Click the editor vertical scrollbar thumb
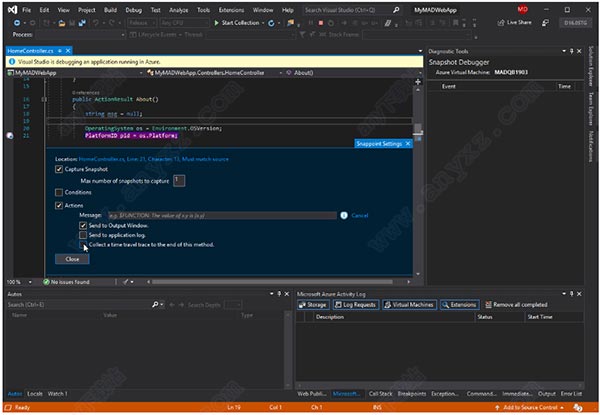 pos(418,129)
